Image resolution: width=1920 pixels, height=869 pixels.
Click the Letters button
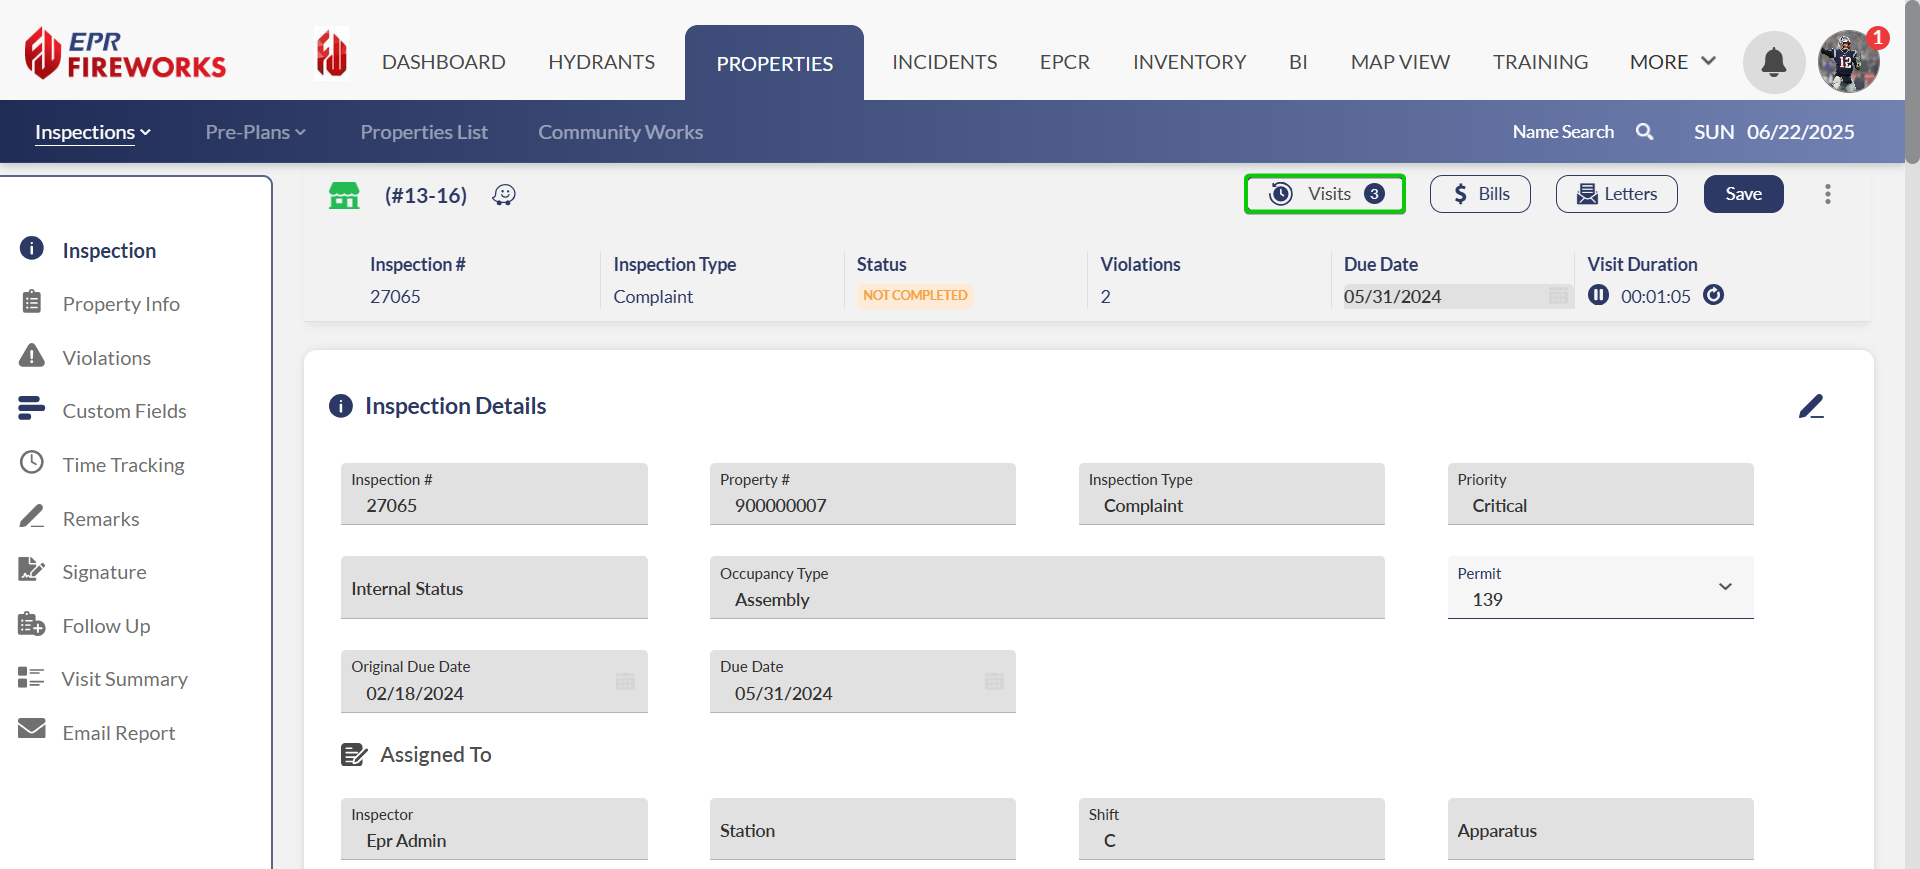(1616, 194)
